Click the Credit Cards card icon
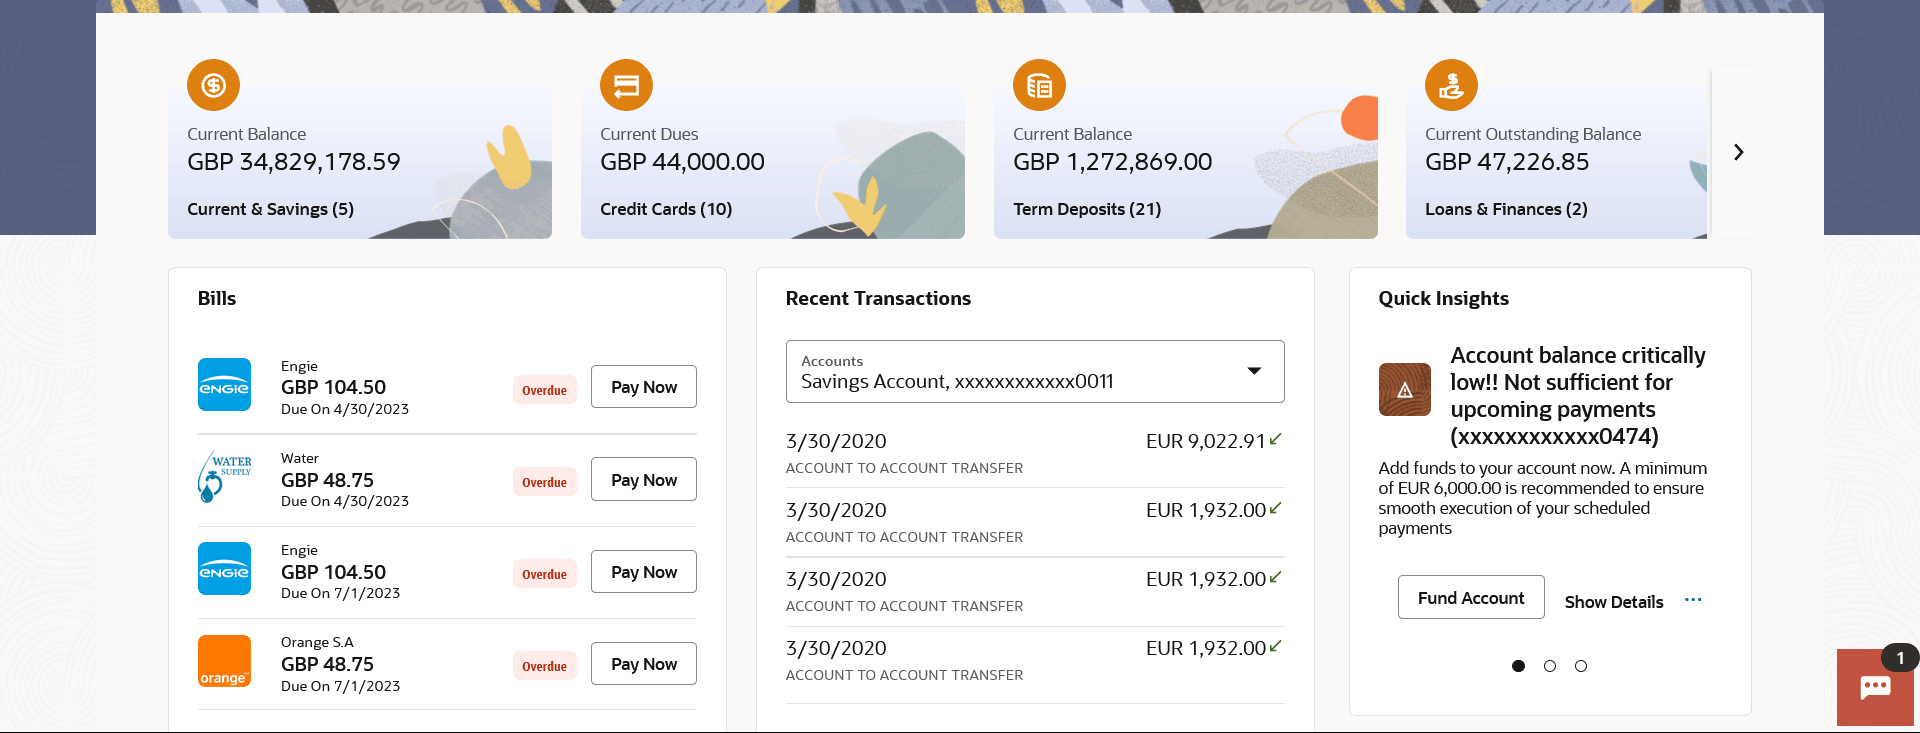 tap(626, 85)
